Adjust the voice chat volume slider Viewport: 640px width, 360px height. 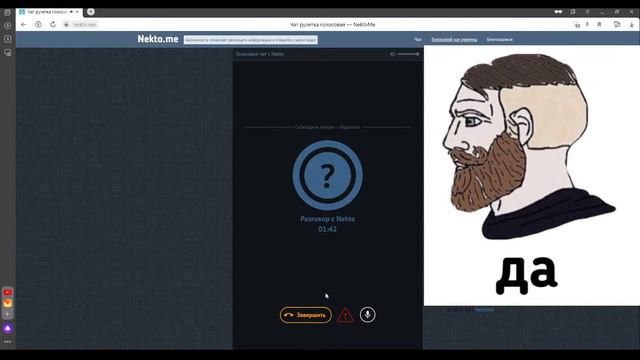click(409, 54)
